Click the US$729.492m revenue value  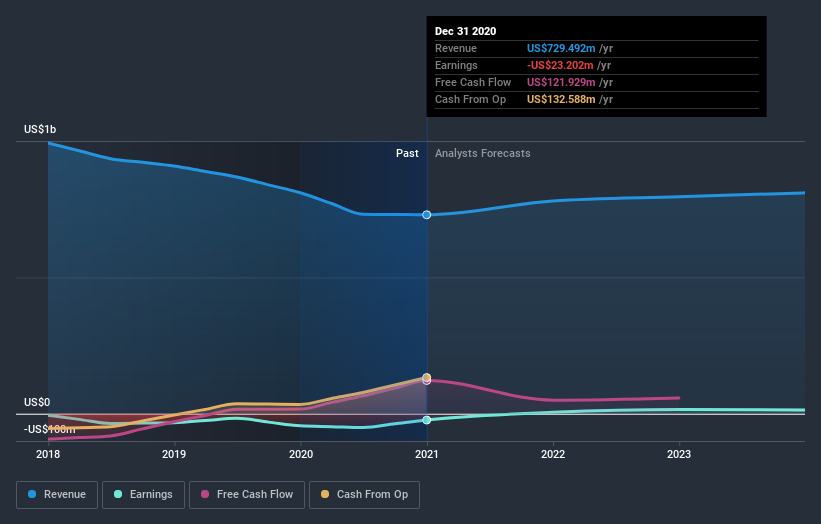click(561, 48)
